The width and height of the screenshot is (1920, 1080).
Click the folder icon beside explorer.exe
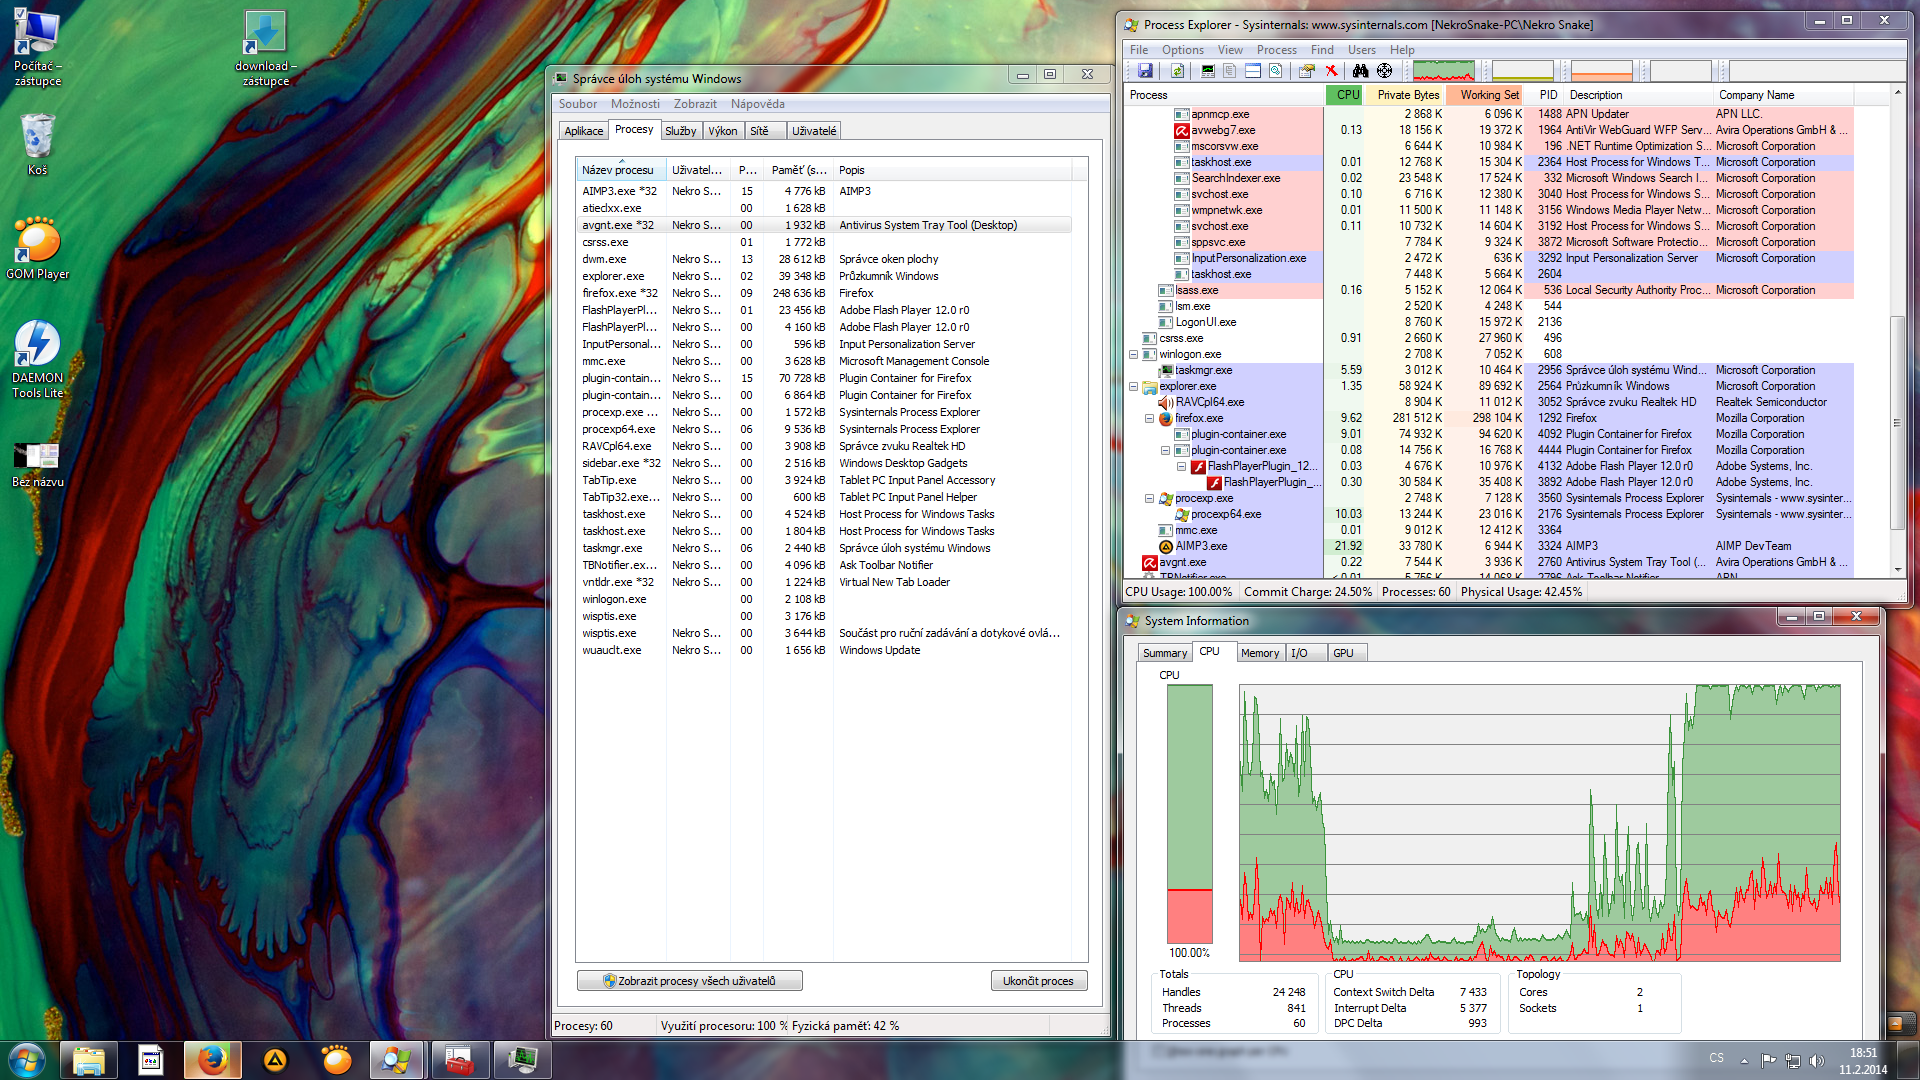tap(1149, 386)
